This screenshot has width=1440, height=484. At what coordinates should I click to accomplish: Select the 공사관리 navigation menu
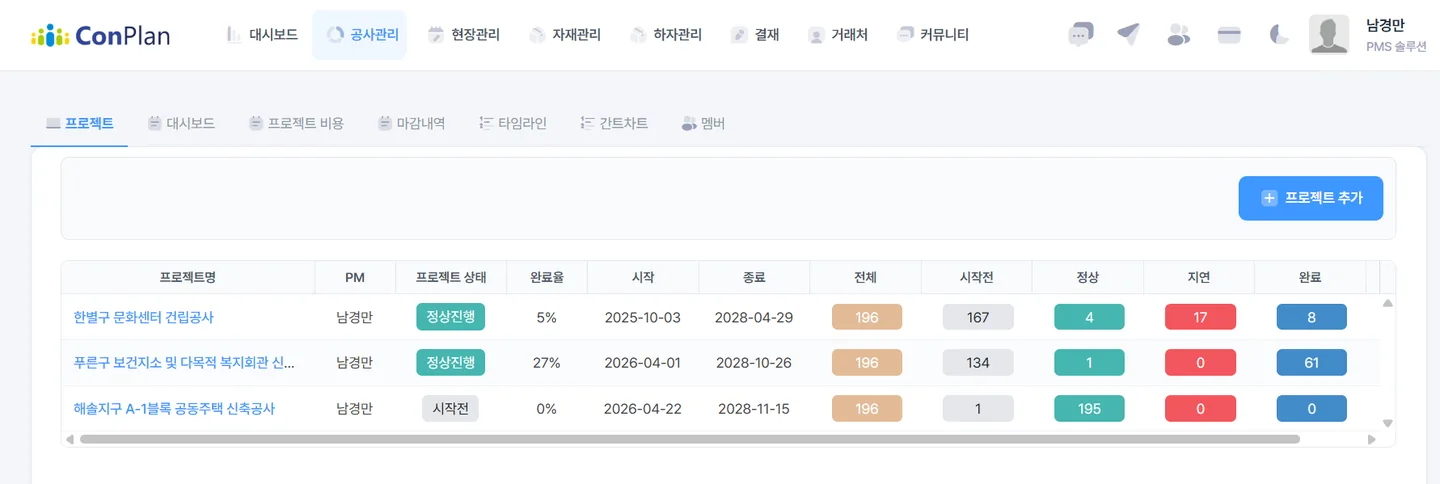(x=361, y=35)
